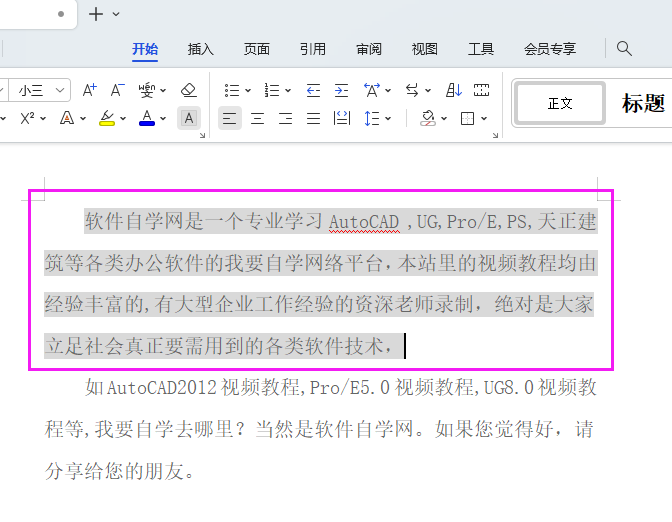
Task: Click the increase indent icon
Action: [x=341, y=90]
